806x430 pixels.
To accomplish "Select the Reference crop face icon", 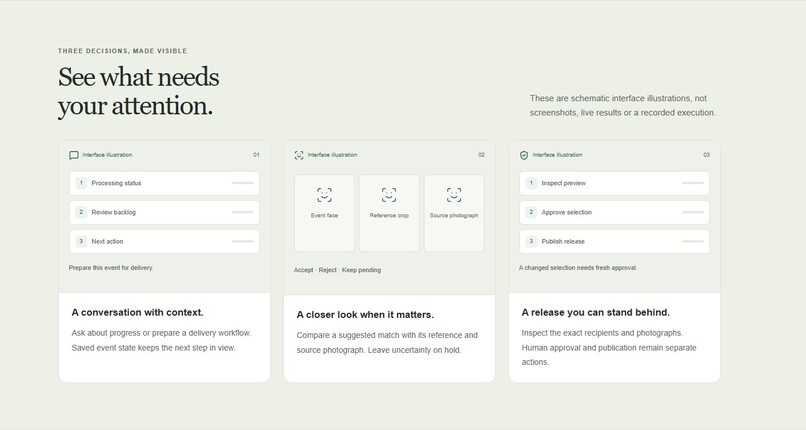I will [x=389, y=195].
